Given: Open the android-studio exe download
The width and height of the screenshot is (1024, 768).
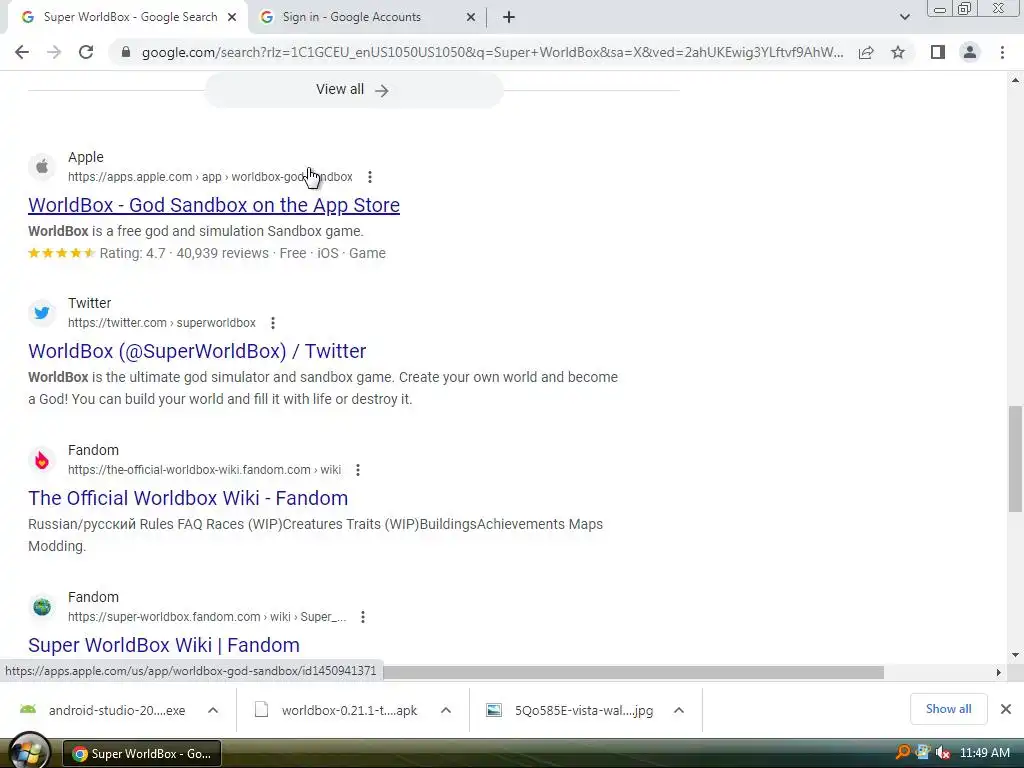Looking at the screenshot, I should tap(104, 710).
